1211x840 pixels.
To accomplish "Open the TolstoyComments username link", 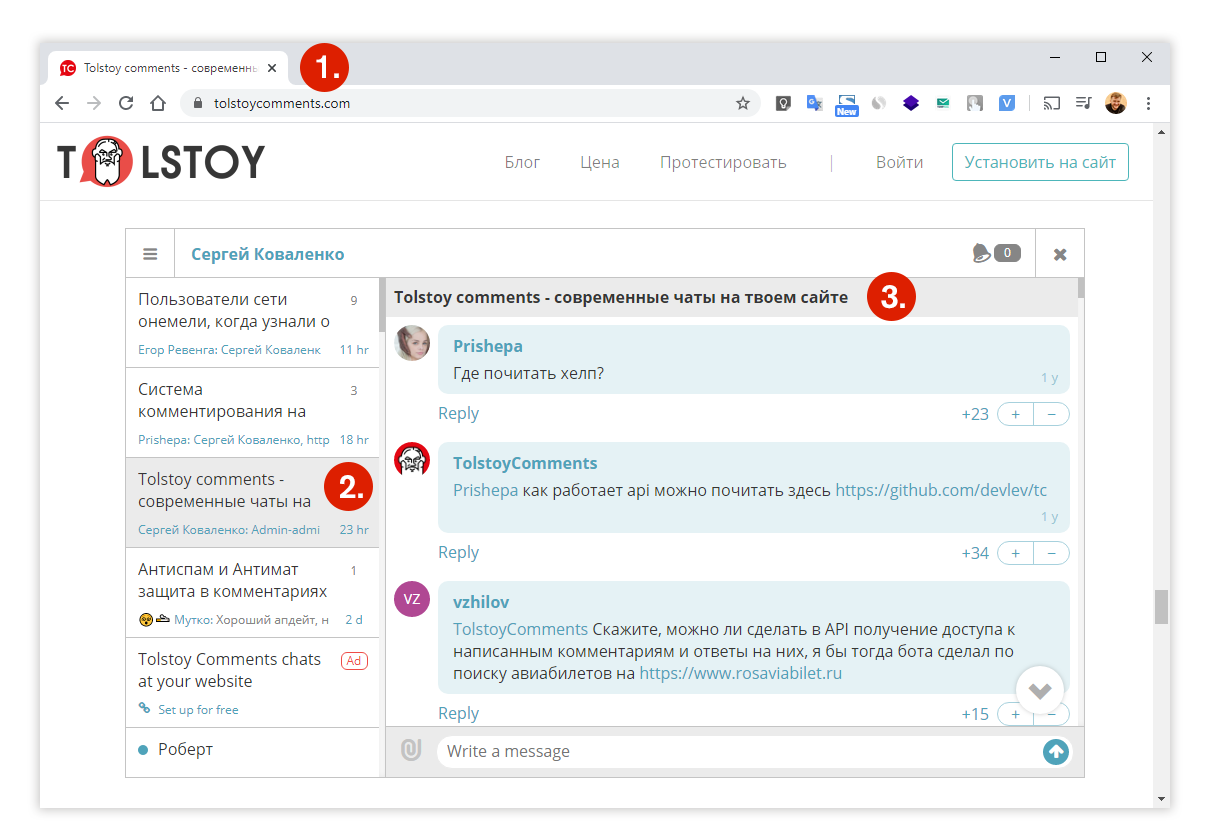I will tap(525, 463).
